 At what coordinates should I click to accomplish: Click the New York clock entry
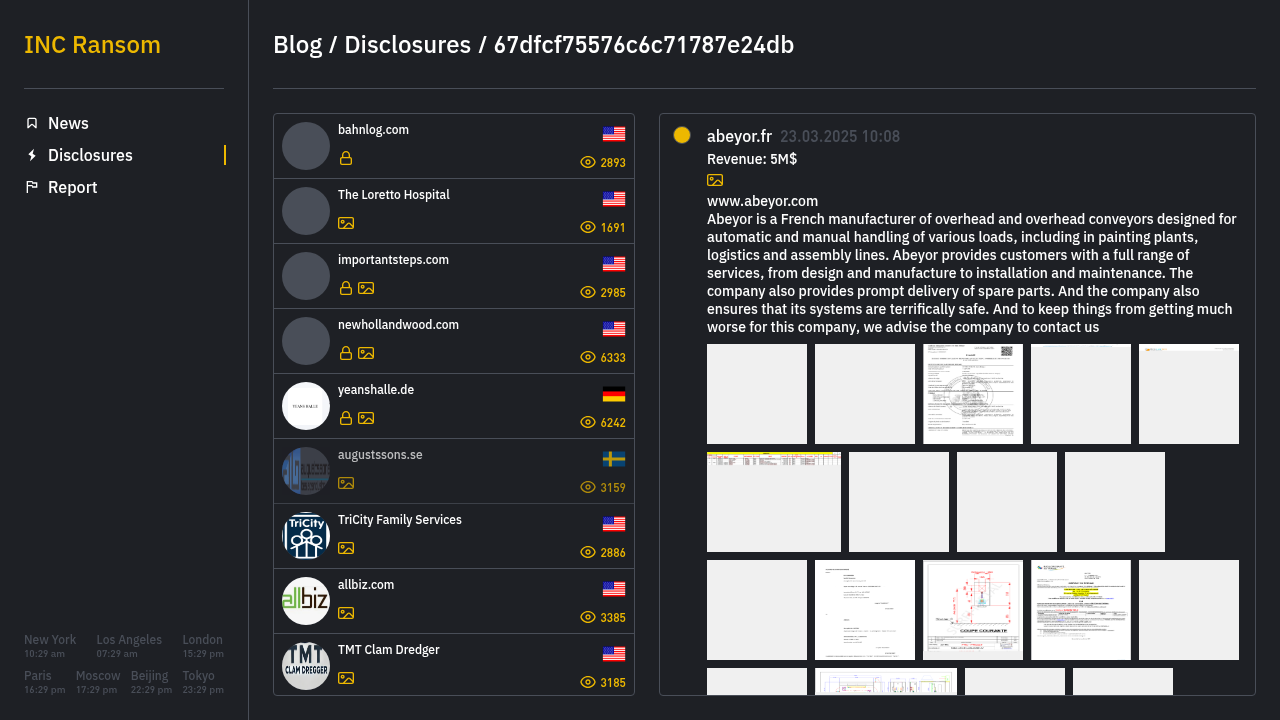(50, 646)
